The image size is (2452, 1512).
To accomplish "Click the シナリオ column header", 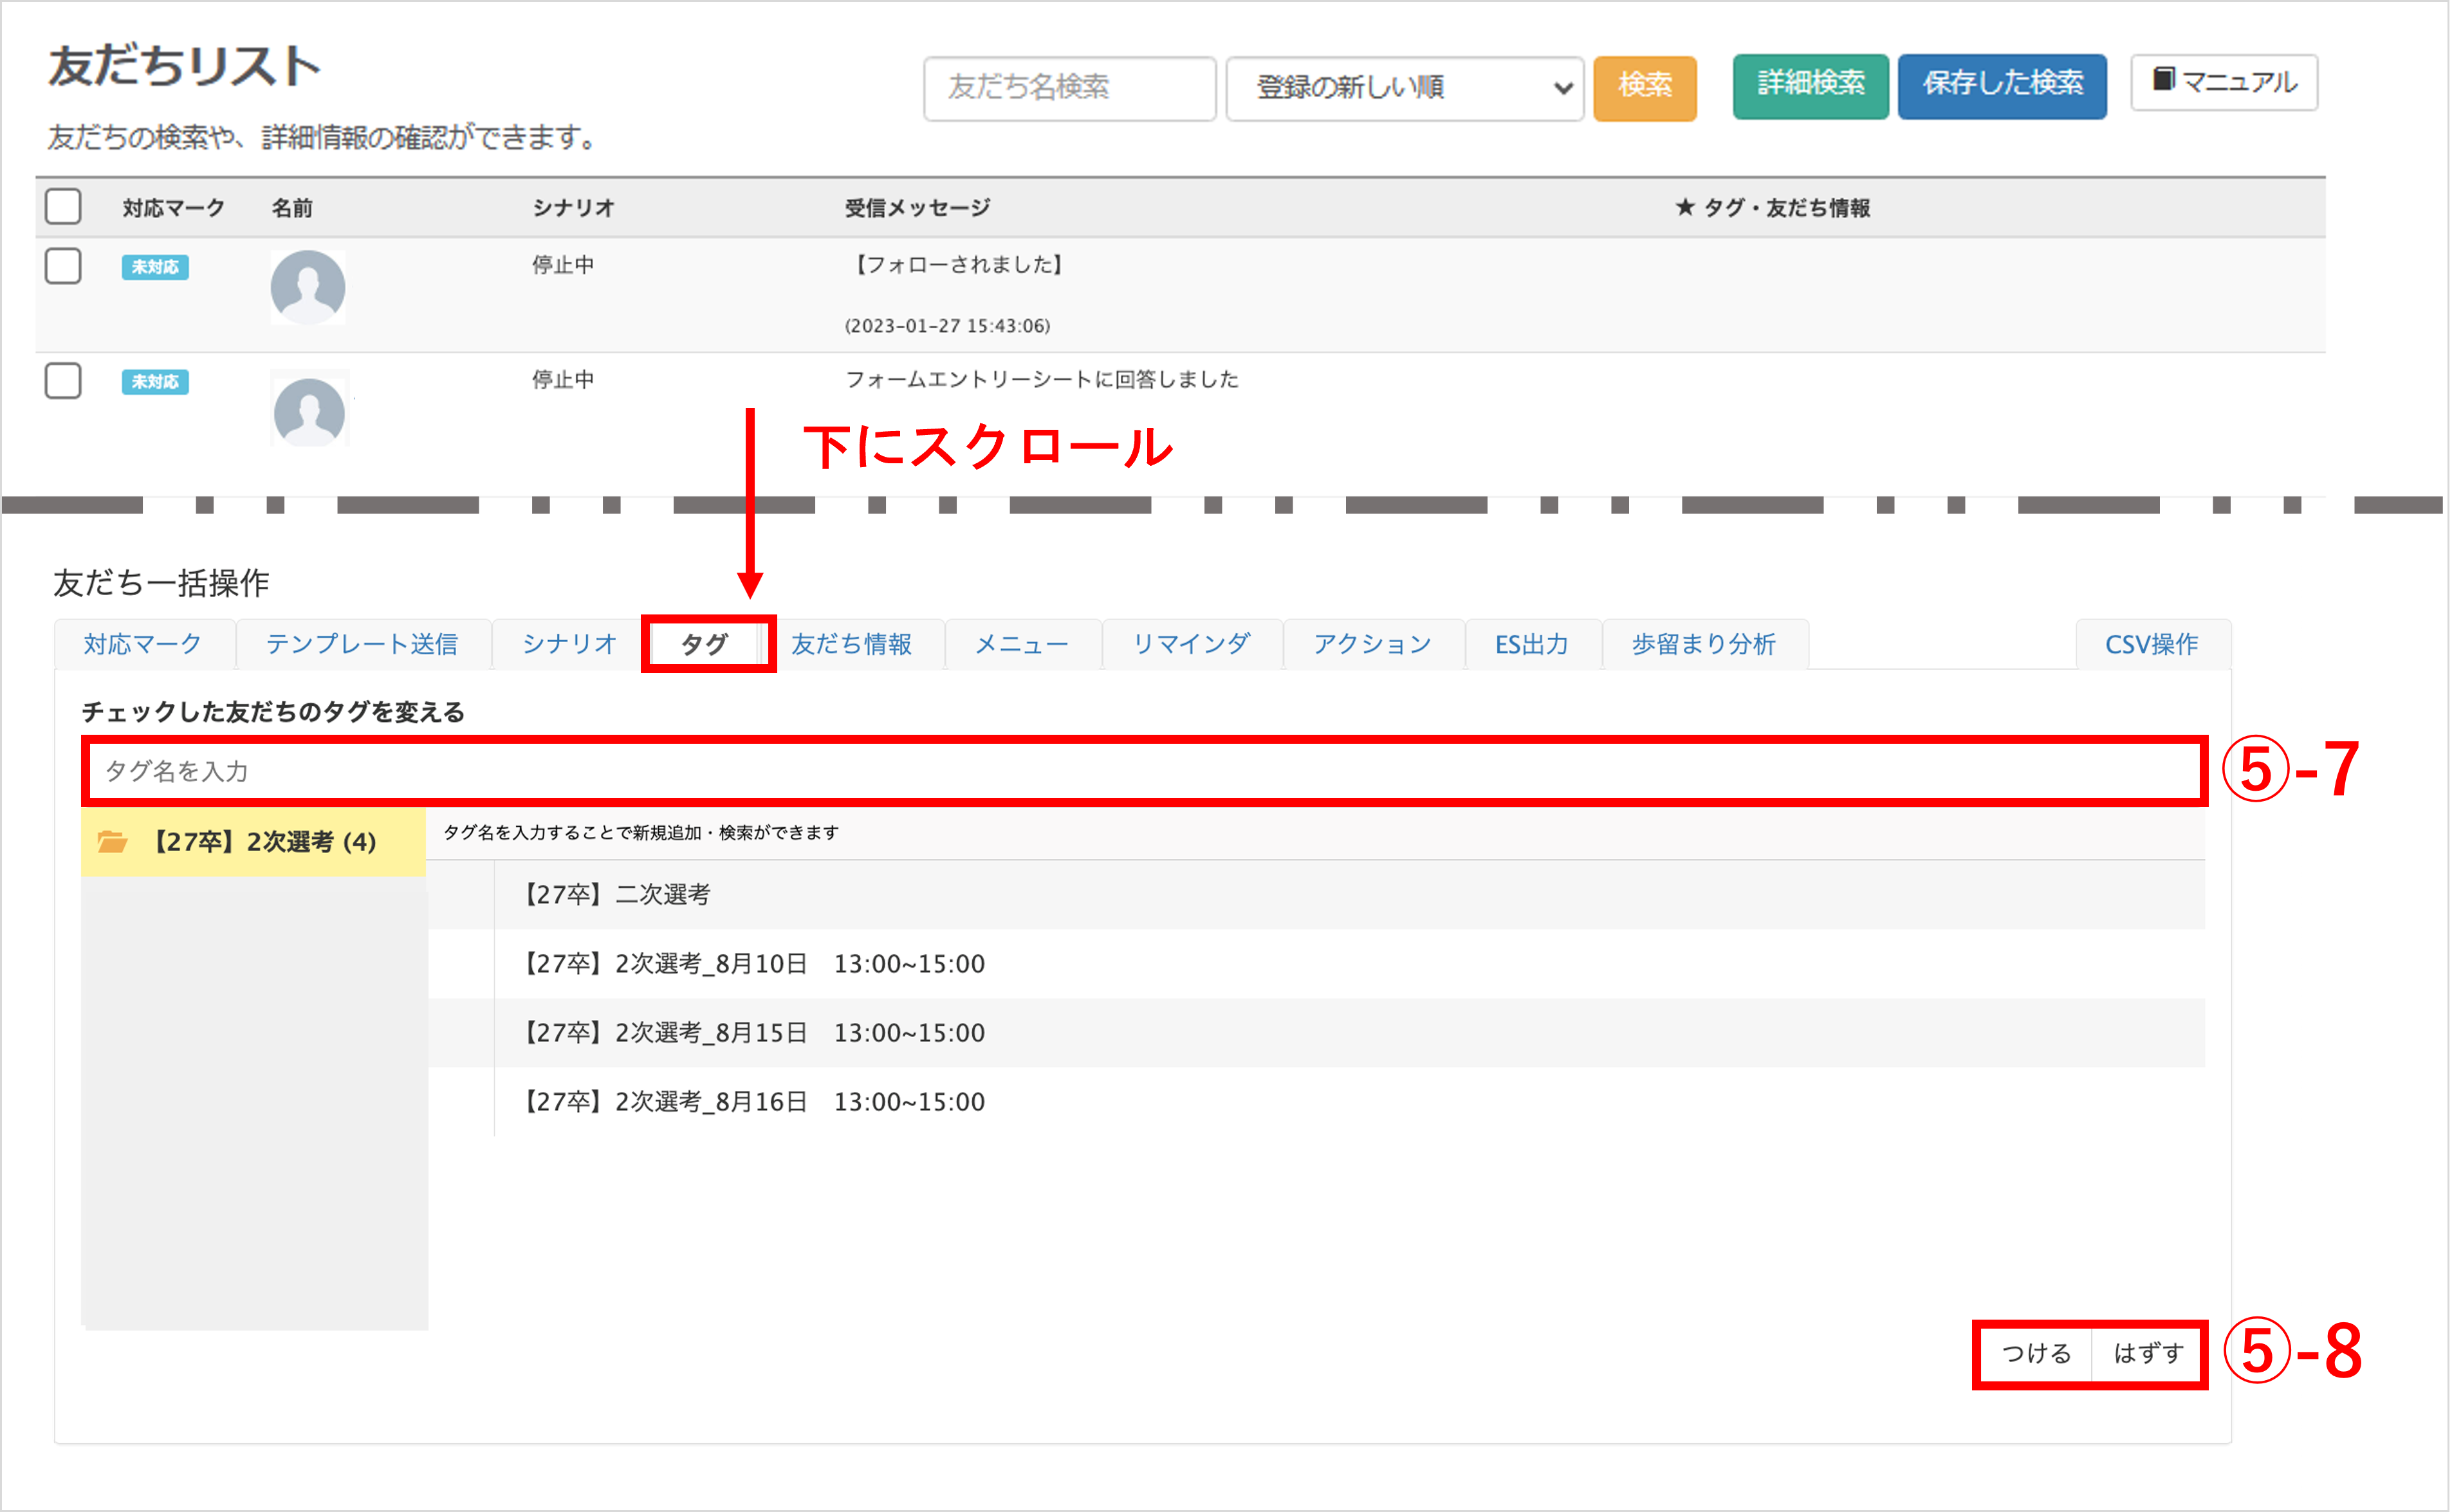I will click(573, 208).
